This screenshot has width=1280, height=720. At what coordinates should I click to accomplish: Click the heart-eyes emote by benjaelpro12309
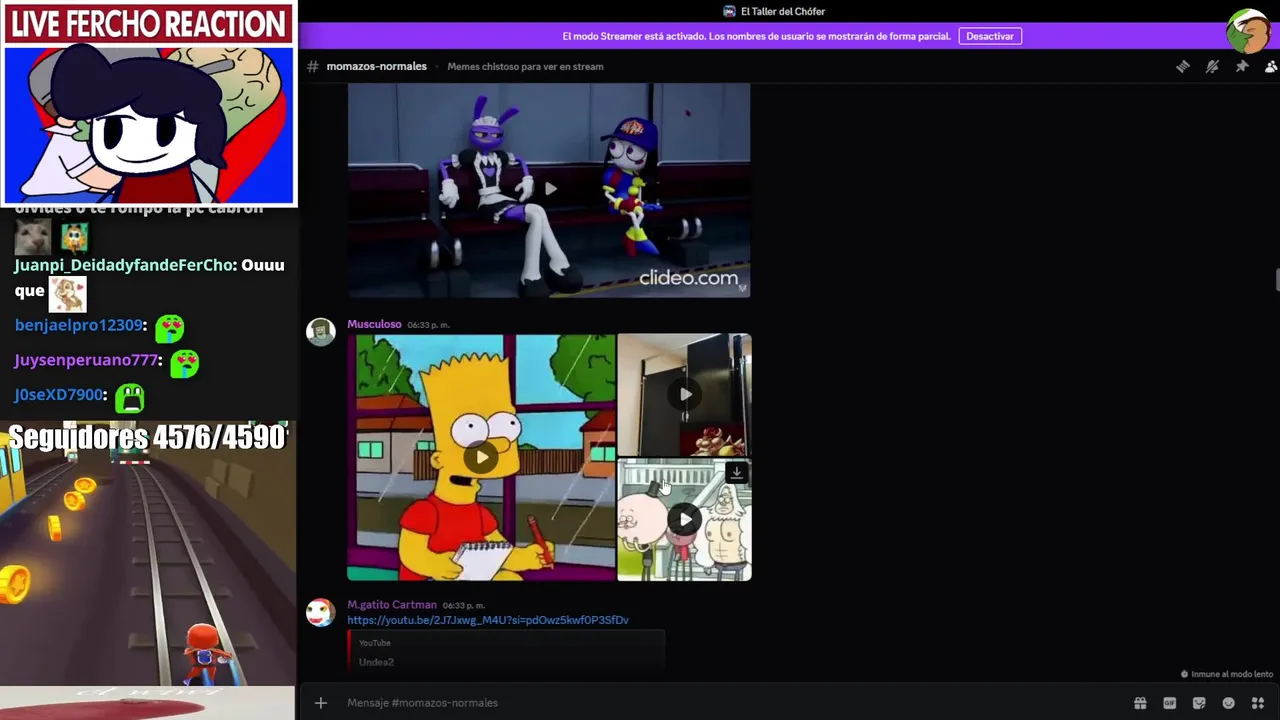tap(169, 327)
